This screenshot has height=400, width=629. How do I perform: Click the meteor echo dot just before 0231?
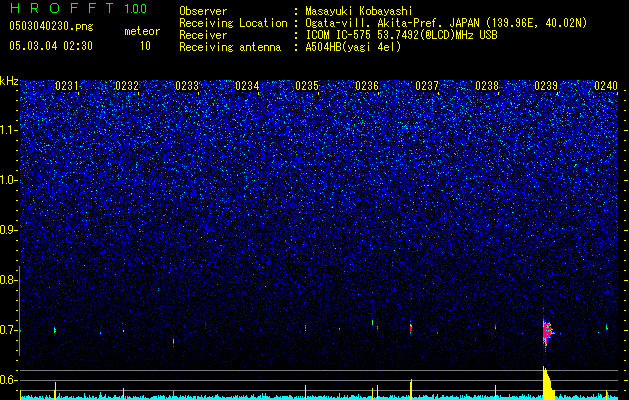coord(55,331)
